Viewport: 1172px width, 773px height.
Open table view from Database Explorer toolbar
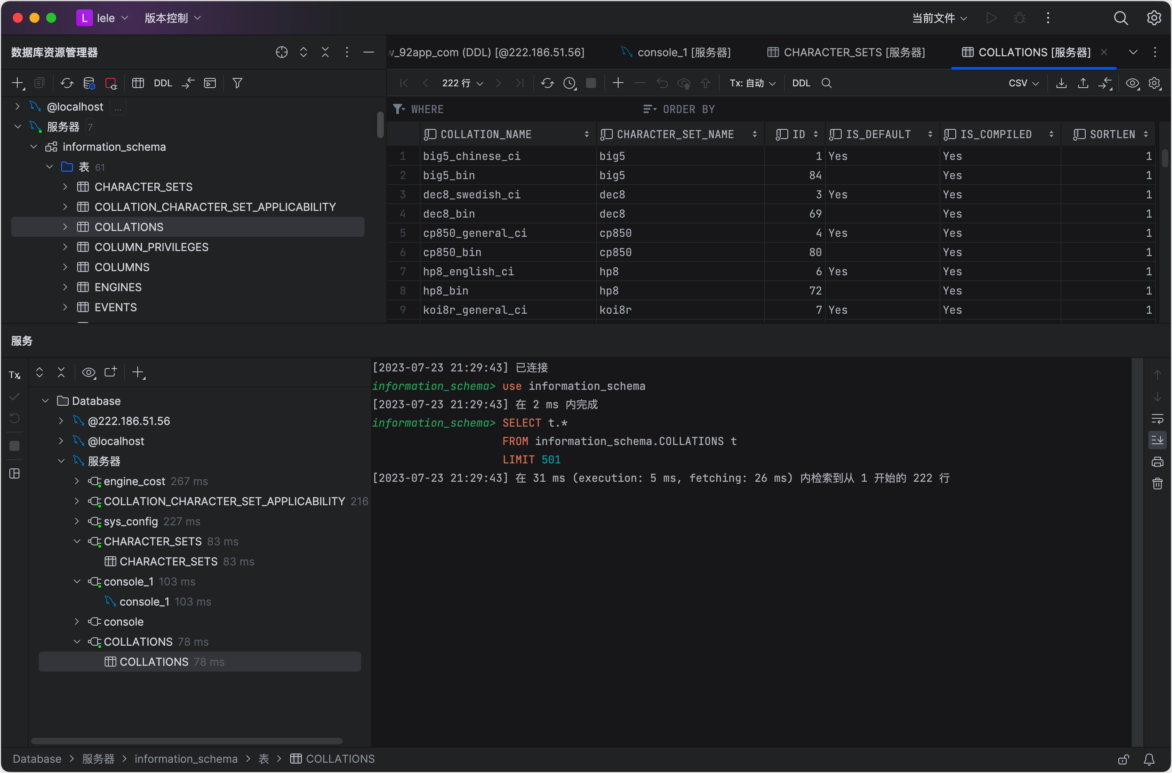tap(138, 83)
